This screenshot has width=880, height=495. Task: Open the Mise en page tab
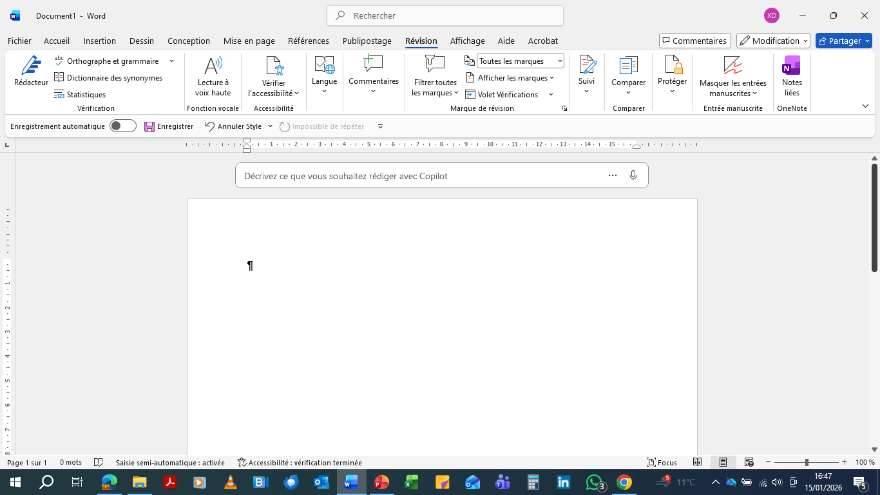(x=249, y=41)
